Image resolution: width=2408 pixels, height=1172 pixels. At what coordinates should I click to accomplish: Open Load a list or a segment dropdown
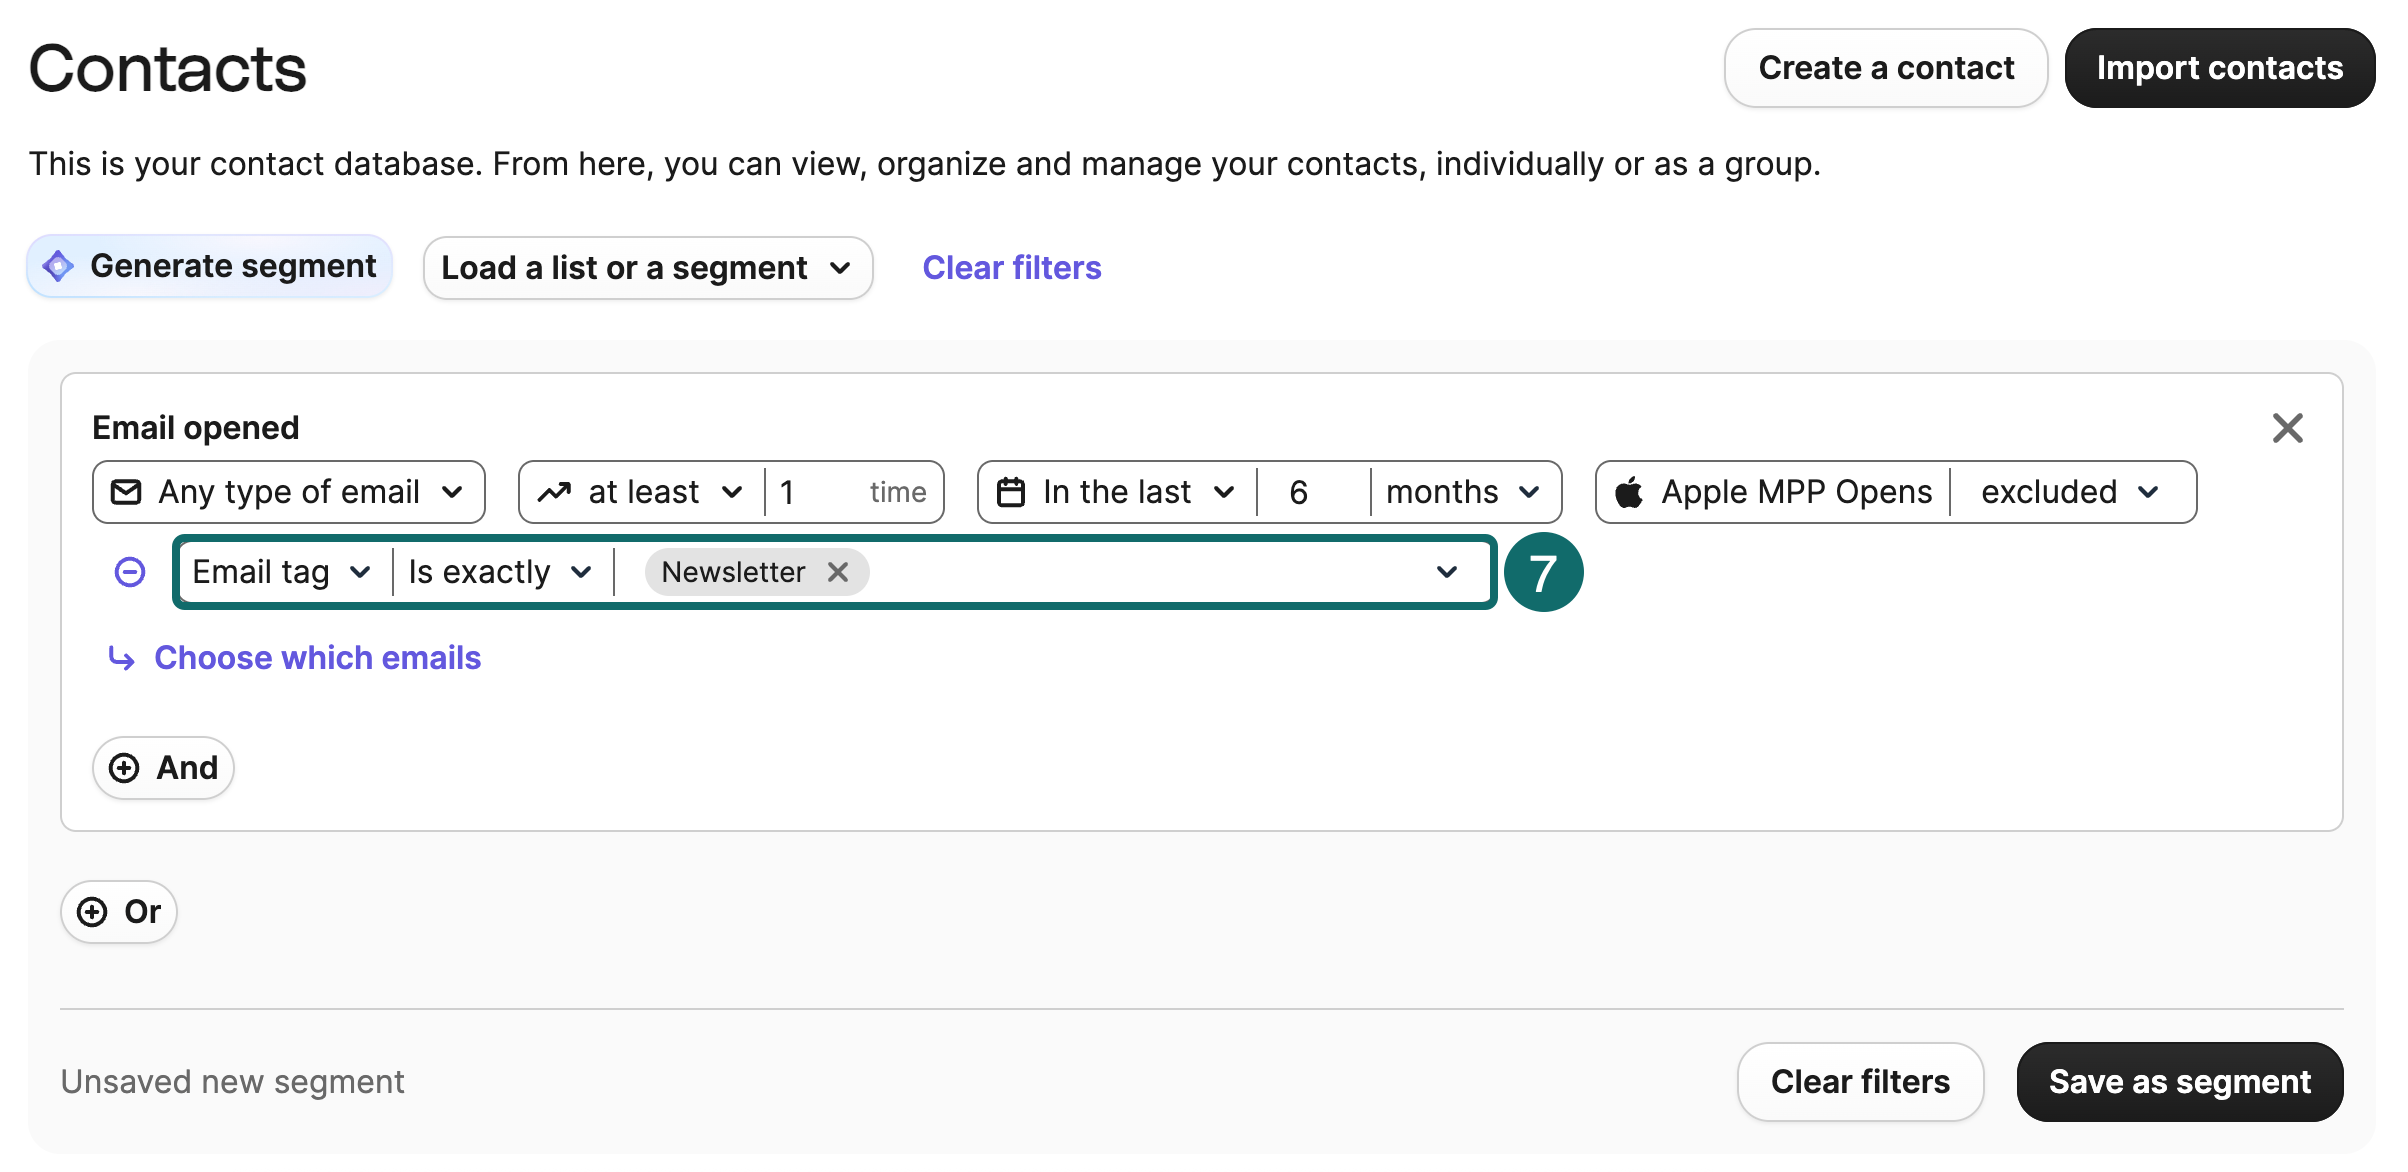click(647, 268)
